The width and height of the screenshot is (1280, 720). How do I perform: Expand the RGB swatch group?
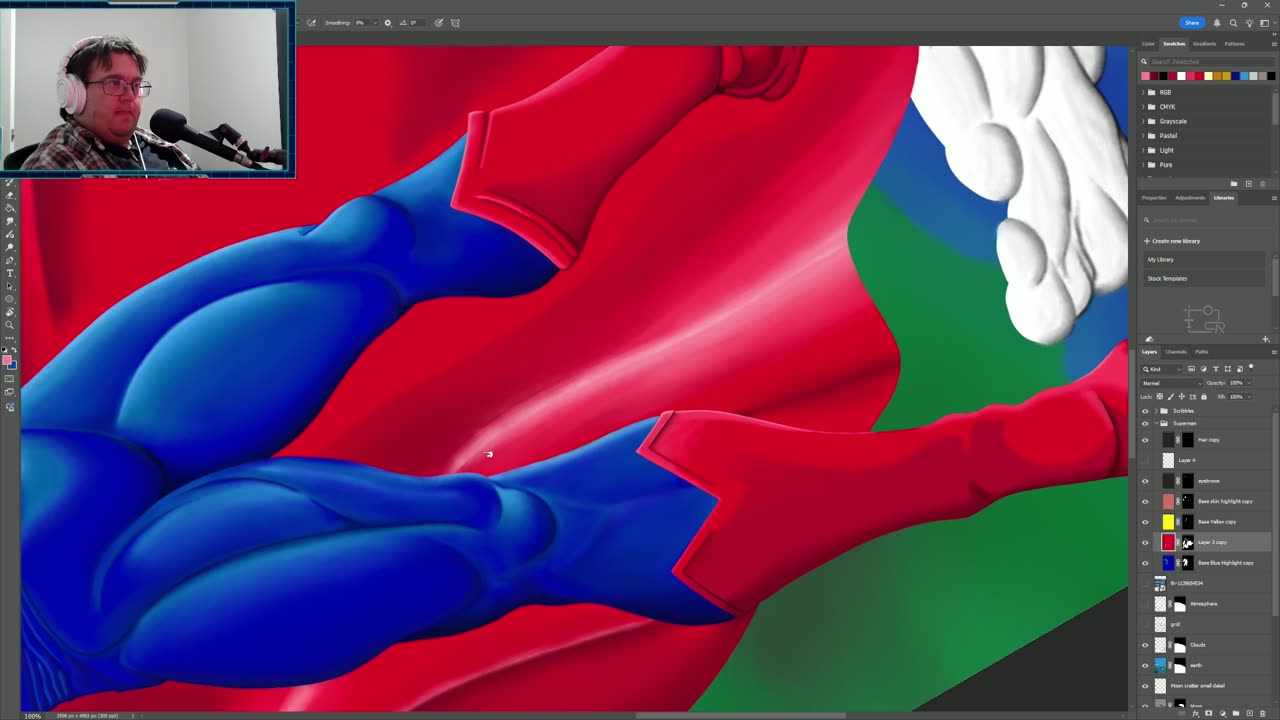tap(1143, 92)
